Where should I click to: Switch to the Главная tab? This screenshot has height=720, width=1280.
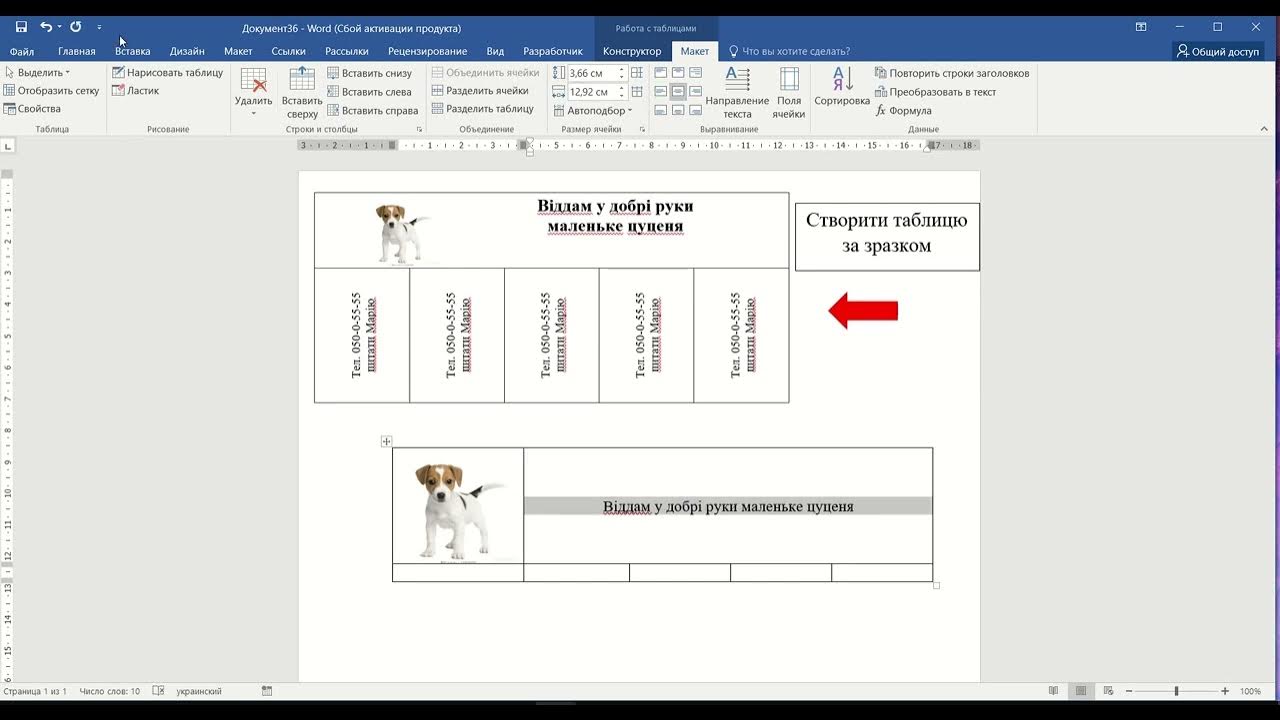coord(77,51)
